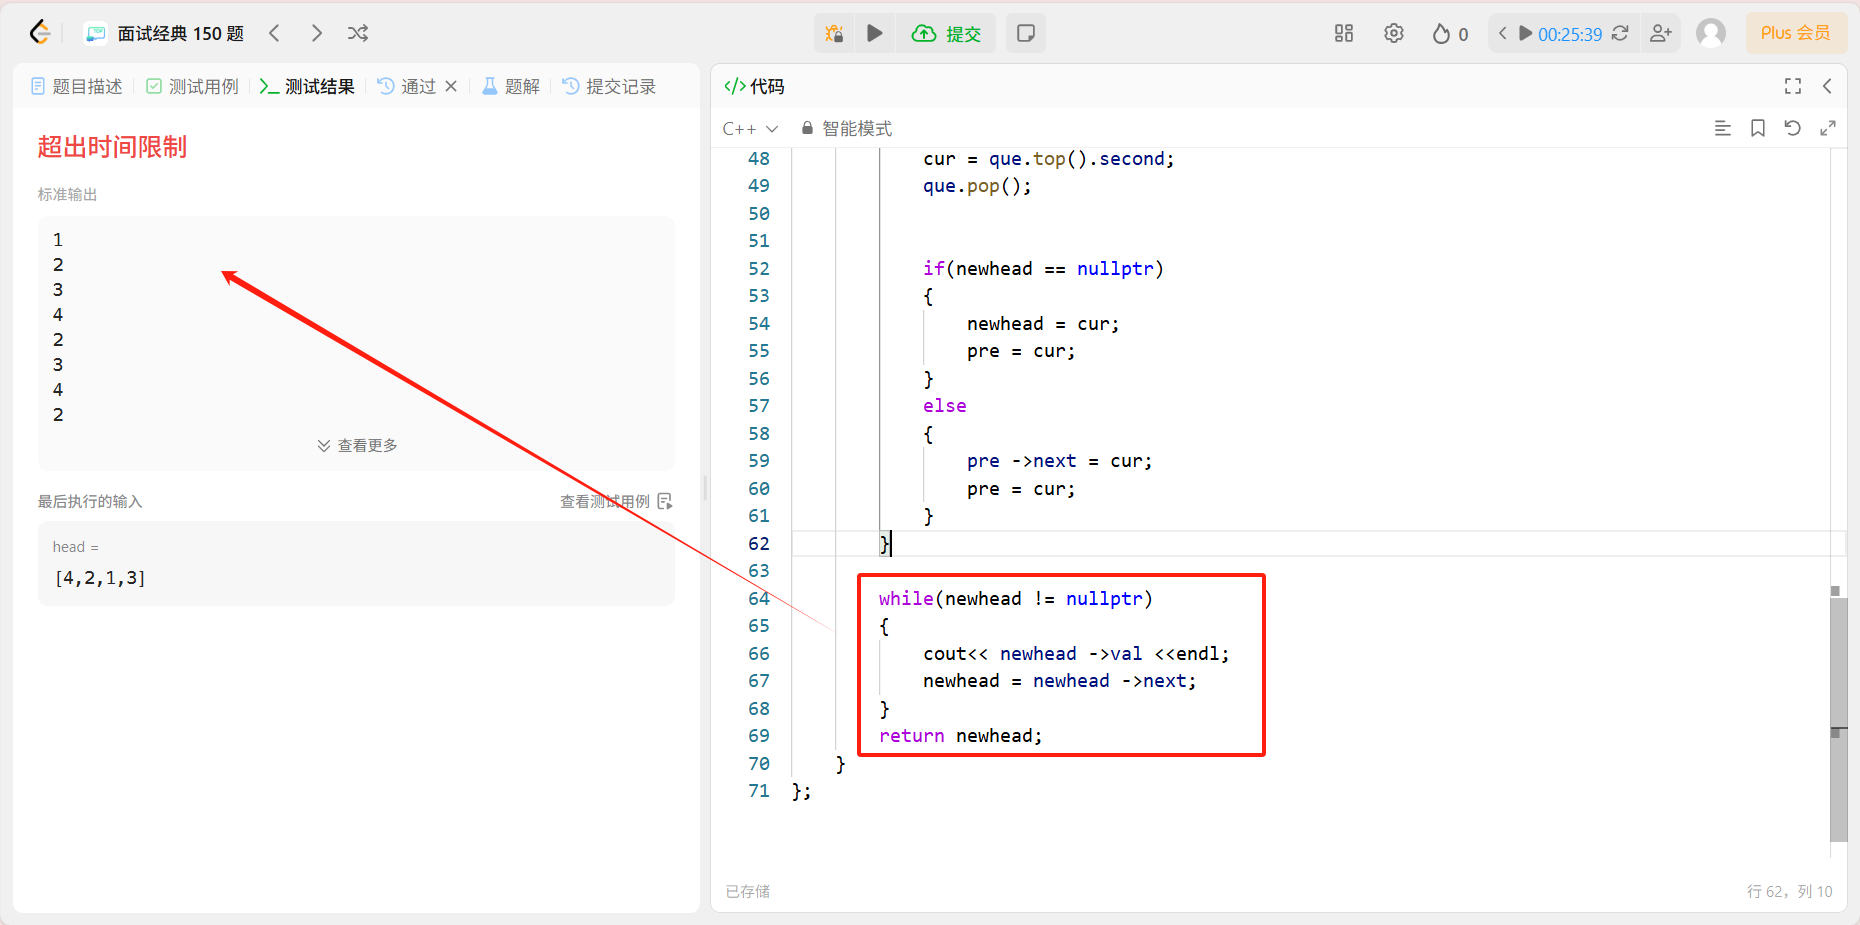Switch to the 题解 tab
1860x925 pixels.
[511, 86]
